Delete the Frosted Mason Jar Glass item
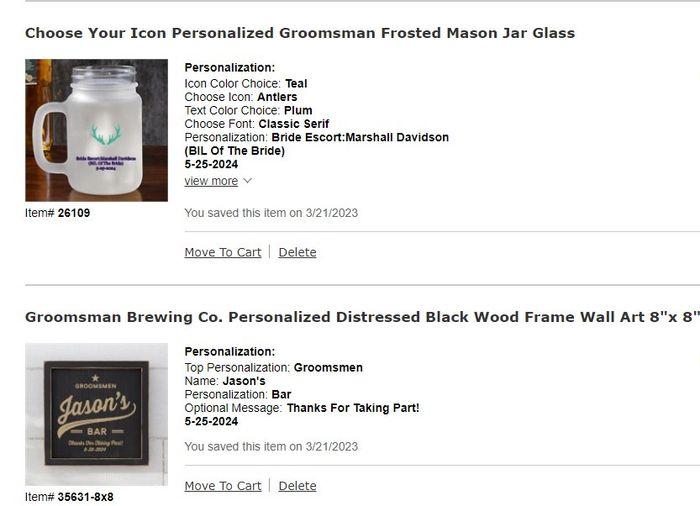700x506 pixels. click(x=297, y=252)
